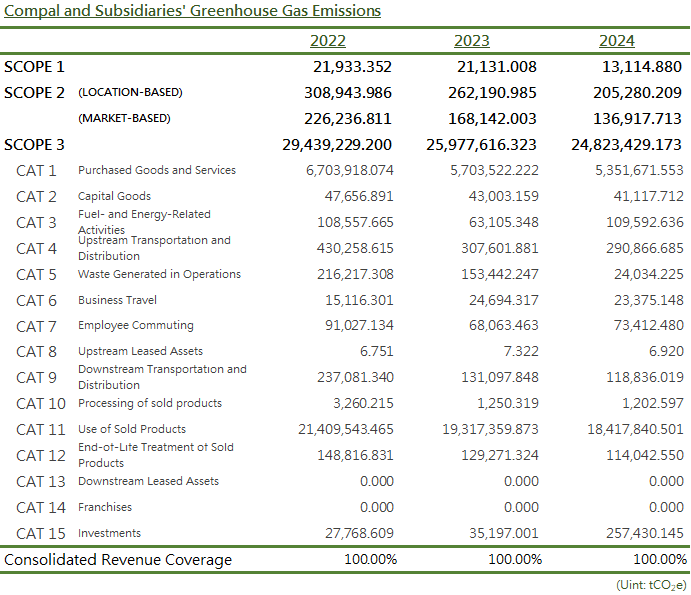Click the Franchises text
The image size is (691, 595).
click(105, 507)
